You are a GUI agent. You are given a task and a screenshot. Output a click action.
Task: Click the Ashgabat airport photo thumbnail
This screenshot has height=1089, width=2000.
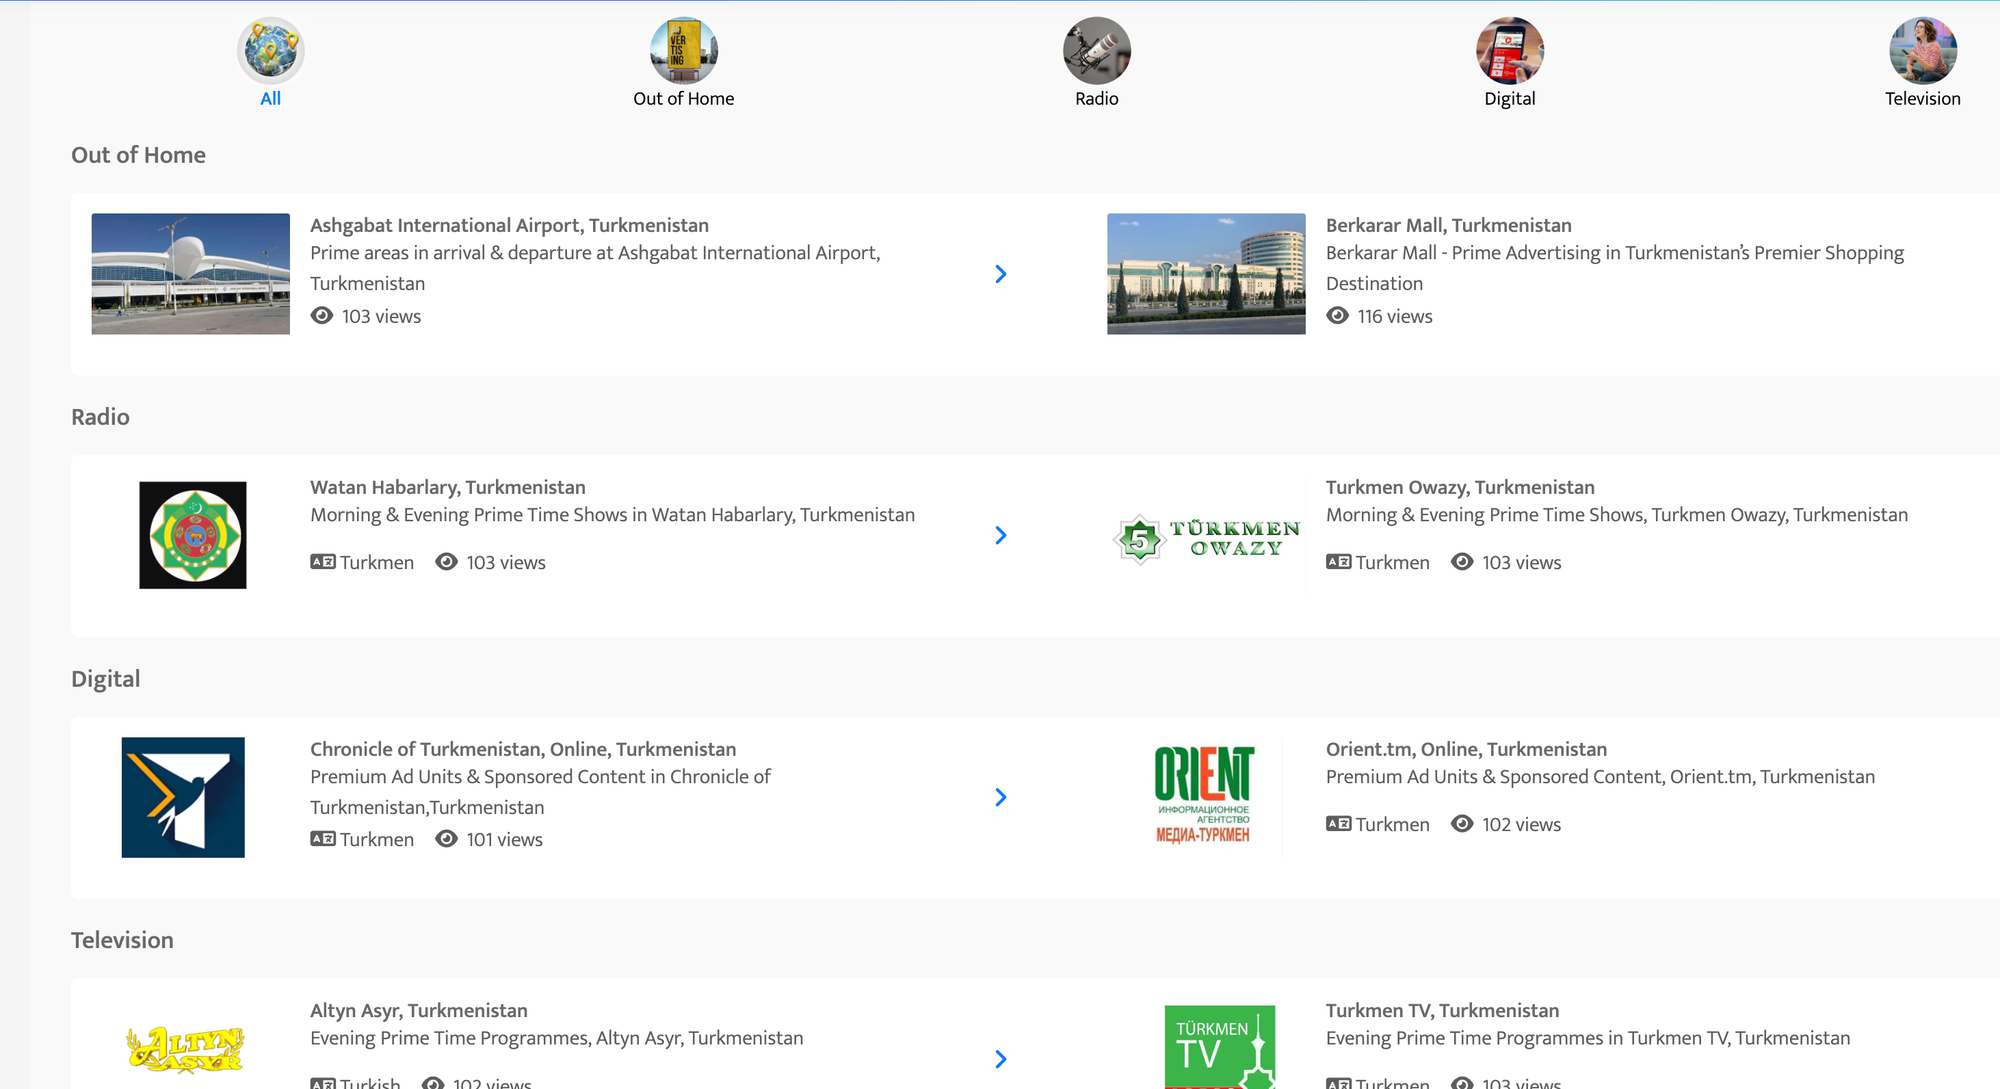click(190, 273)
